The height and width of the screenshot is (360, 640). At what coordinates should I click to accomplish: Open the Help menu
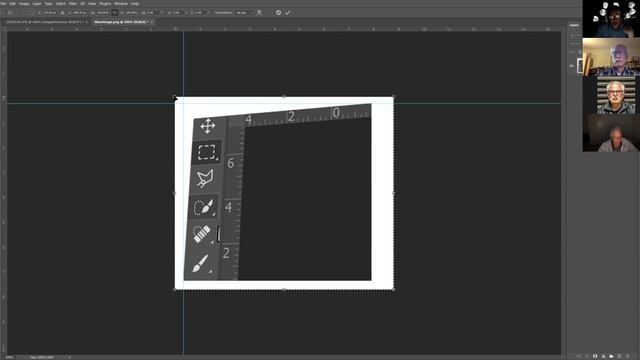click(x=135, y=4)
